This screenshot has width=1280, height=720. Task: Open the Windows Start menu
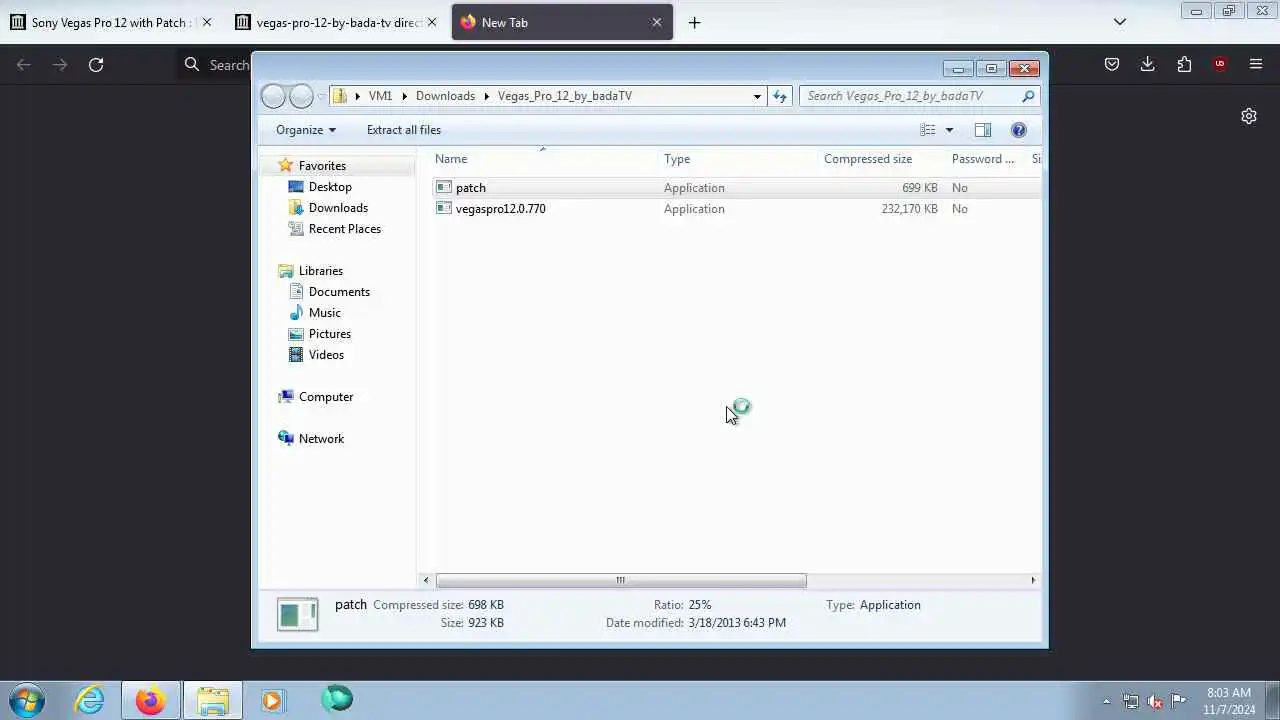click(26, 700)
